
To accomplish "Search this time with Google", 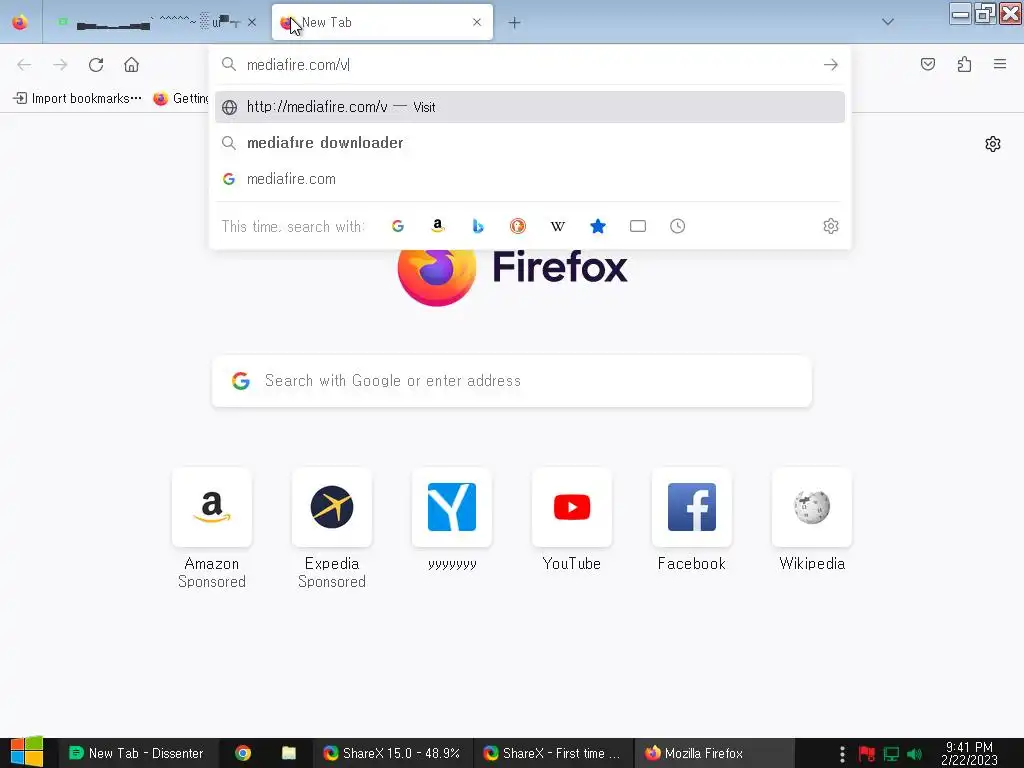I will coord(398,226).
